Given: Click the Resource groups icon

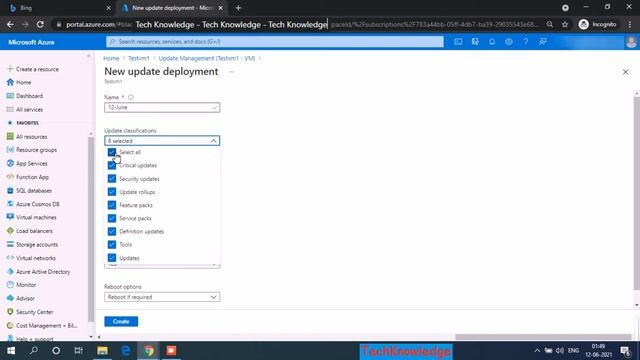Looking at the screenshot, I should [10, 150].
